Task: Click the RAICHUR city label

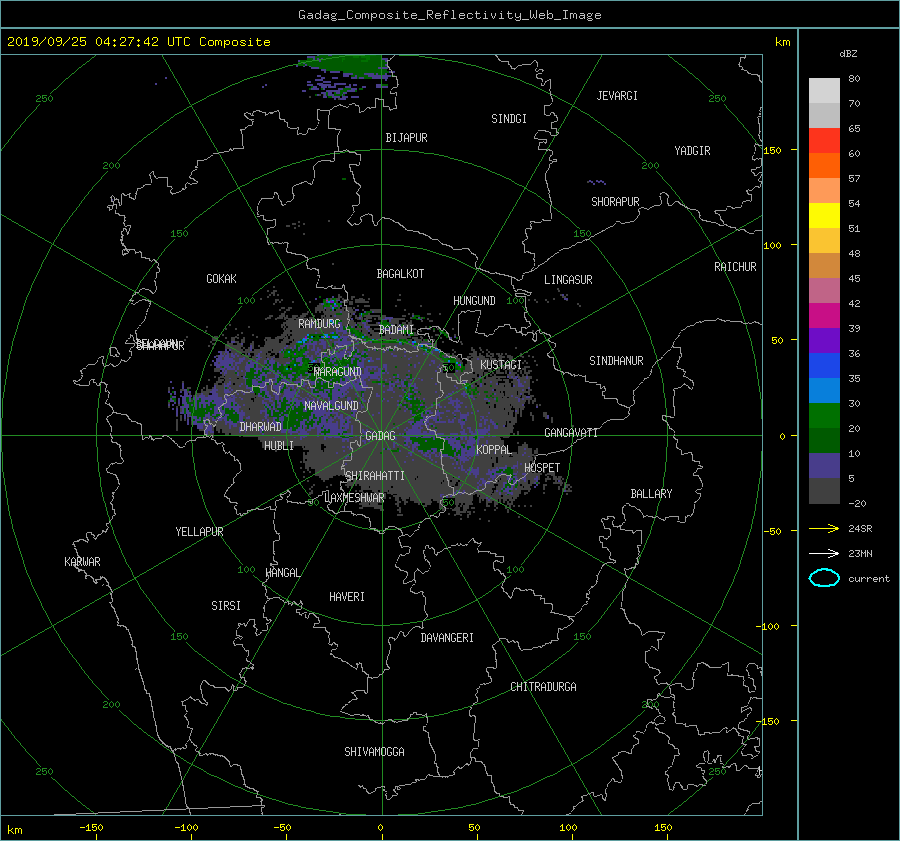Action: [735, 267]
